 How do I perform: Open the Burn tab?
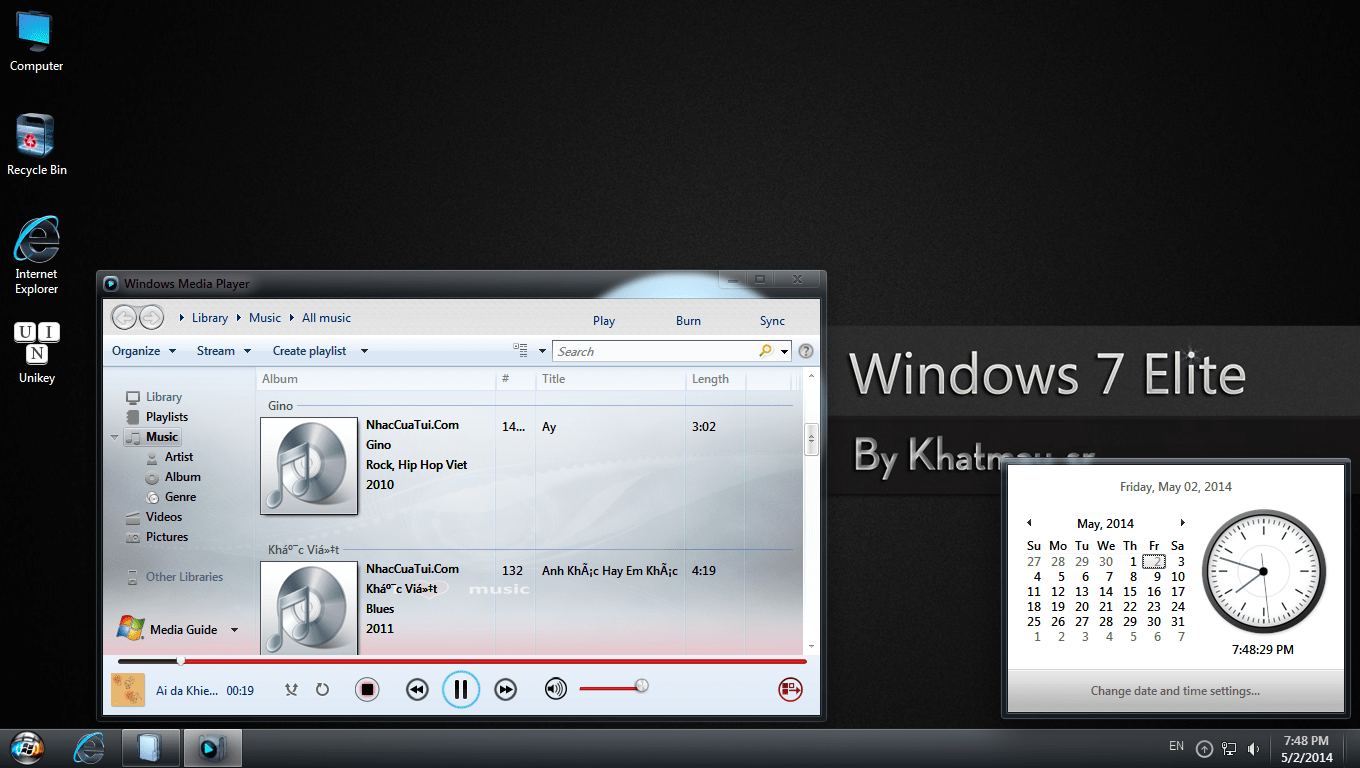(x=688, y=321)
